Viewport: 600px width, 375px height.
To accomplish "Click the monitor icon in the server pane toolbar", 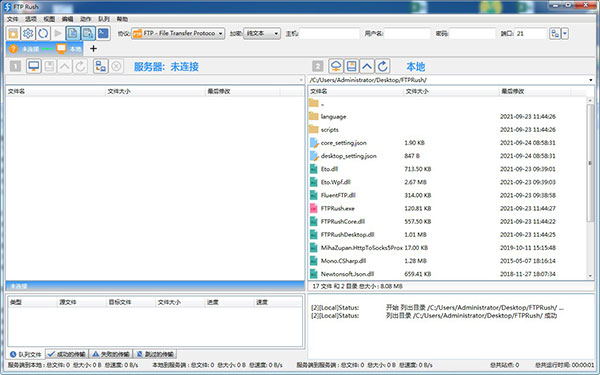I will pyautogui.click(x=34, y=66).
